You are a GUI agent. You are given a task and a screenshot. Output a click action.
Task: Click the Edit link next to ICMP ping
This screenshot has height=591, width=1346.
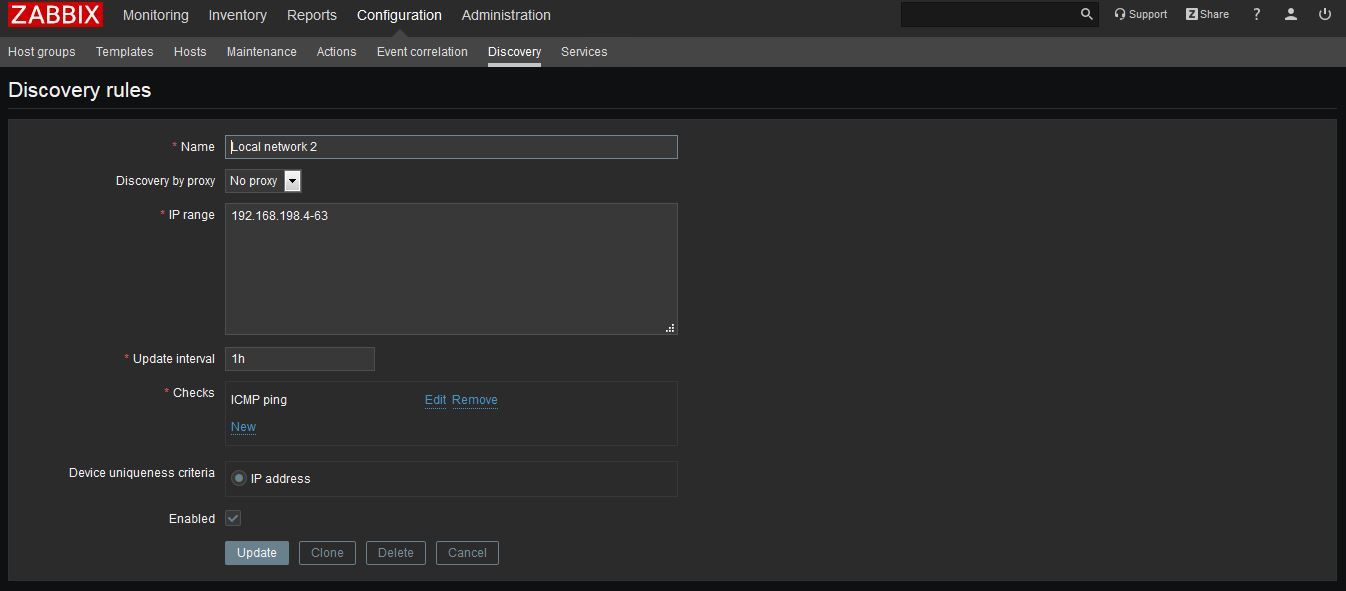[x=435, y=399]
